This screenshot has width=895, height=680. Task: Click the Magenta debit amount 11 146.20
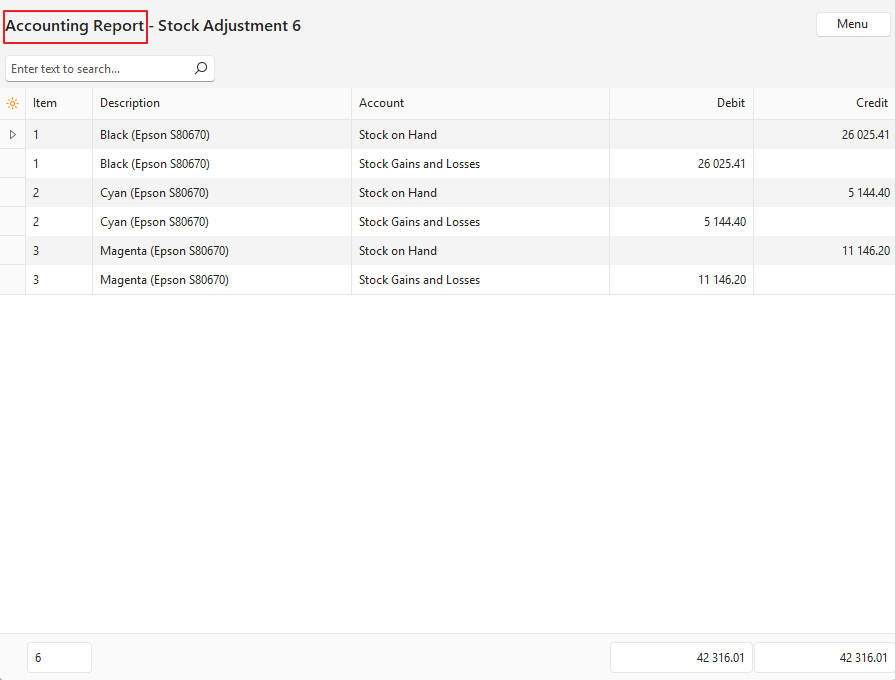pos(721,280)
